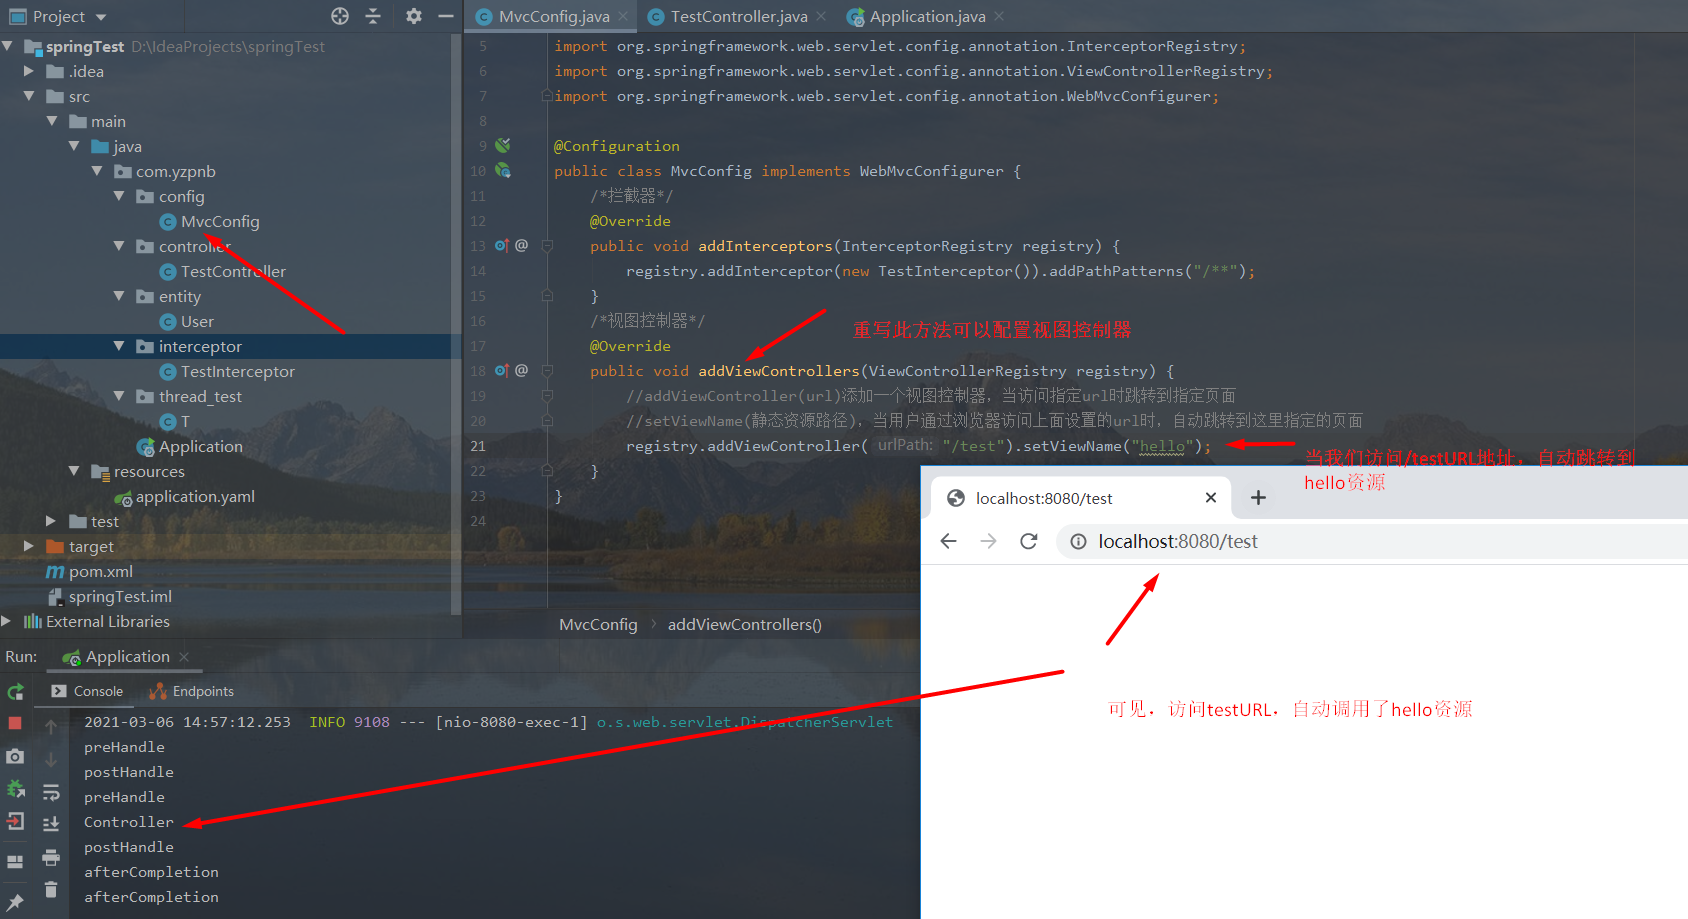This screenshot has height=919, width=1688.
Task: Click the override gutter marker at line 18
Action: [x=502, y=371]
